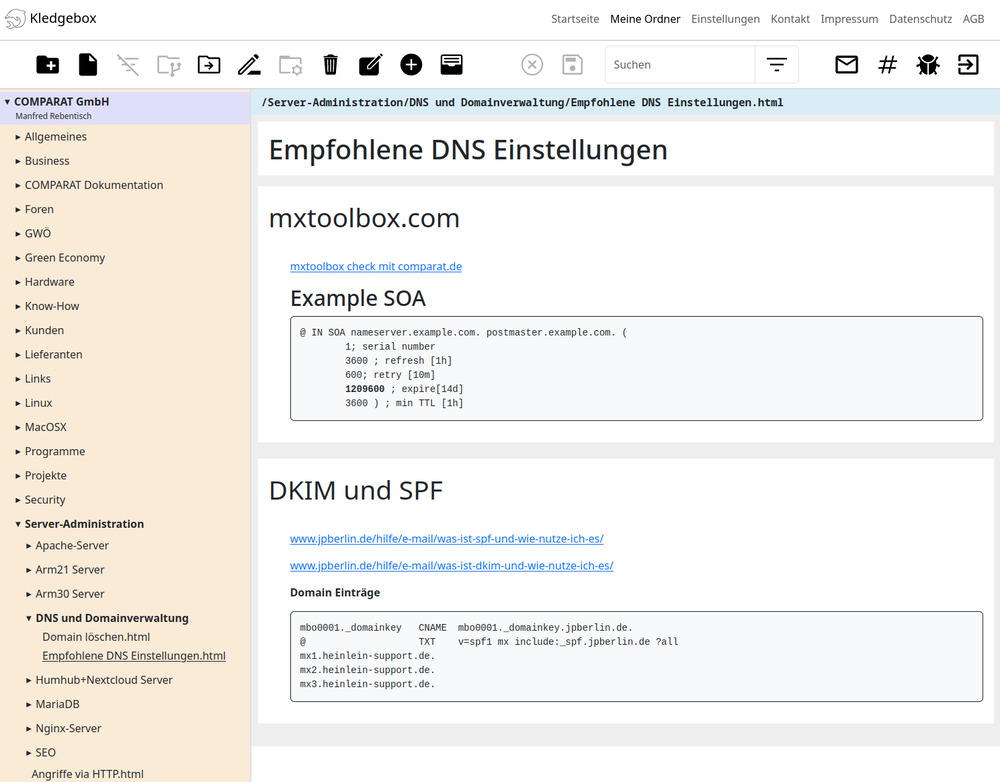Expand the Linux folder

coord(18,403)
